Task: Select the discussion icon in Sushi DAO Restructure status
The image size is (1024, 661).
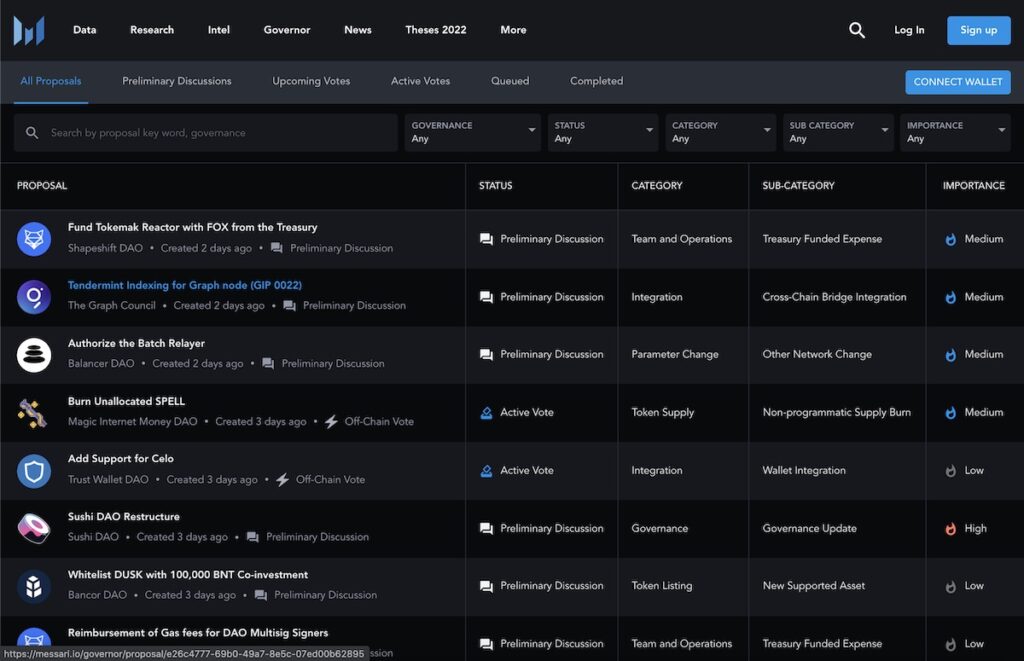Action: point(487,528)
